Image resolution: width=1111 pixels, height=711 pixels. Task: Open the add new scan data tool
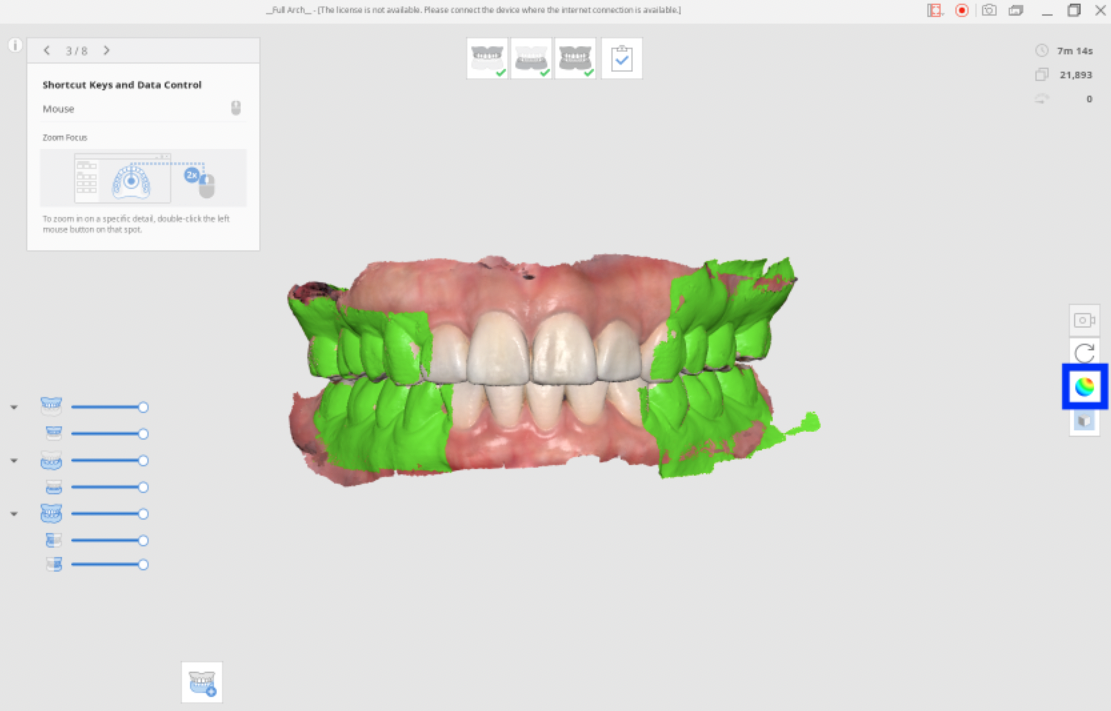point(201,682)
